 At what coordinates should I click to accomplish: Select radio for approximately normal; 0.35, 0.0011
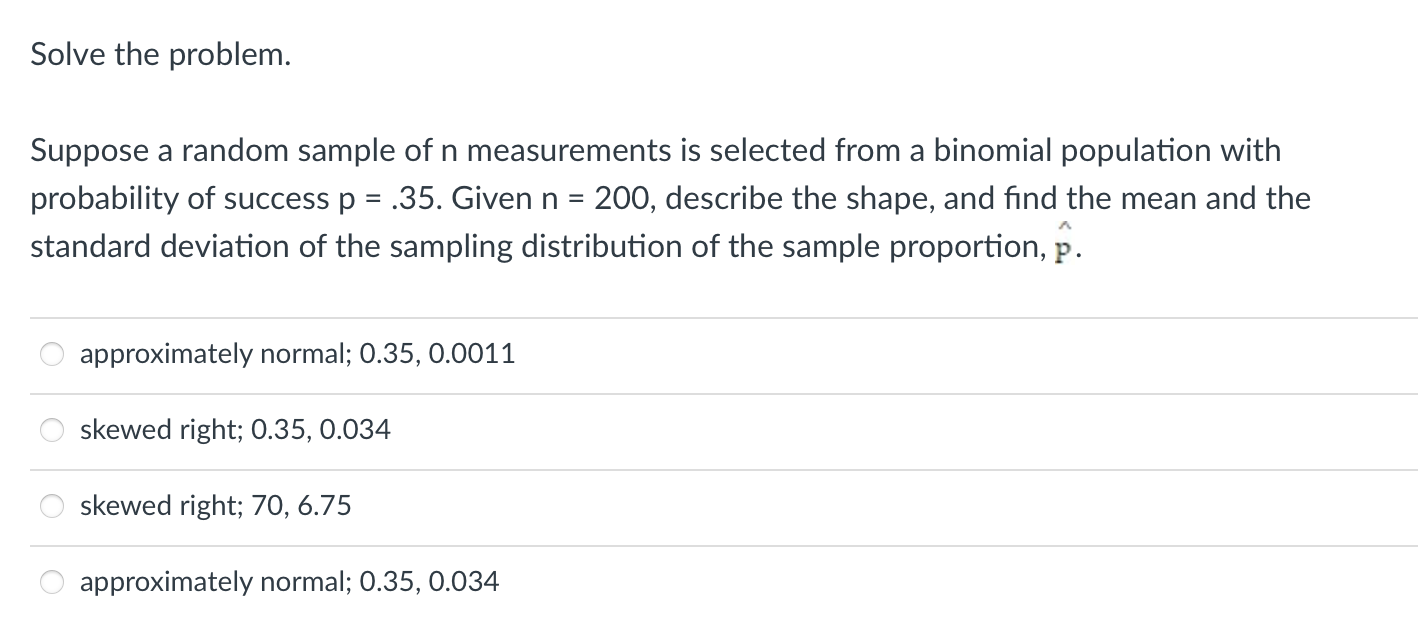pyautogui.click(x=52, y=354)
